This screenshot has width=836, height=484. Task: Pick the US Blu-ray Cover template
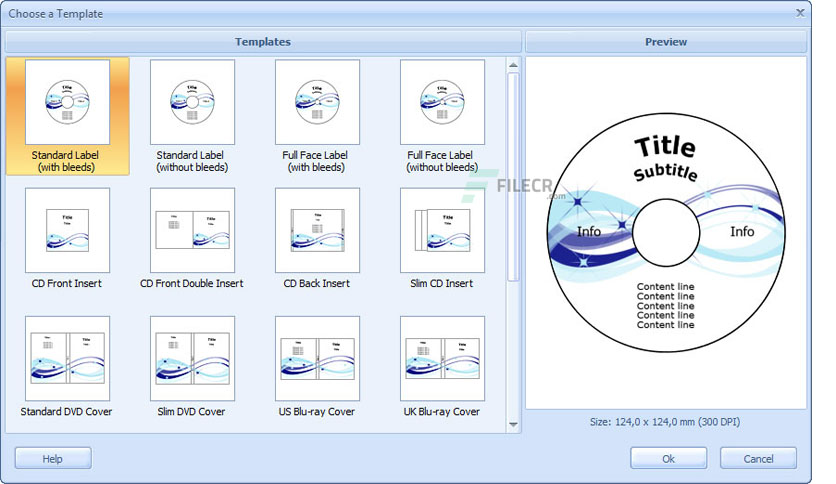point(317,367)
